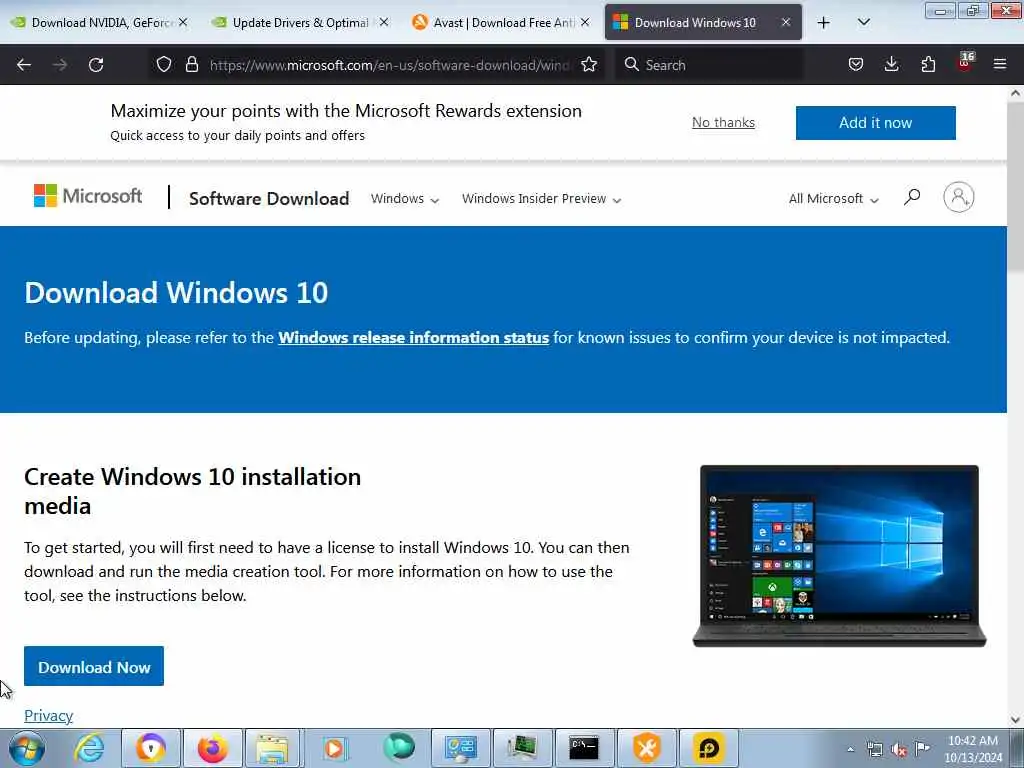Open the network tray icon
The image size is (1024, 768).
874,750
